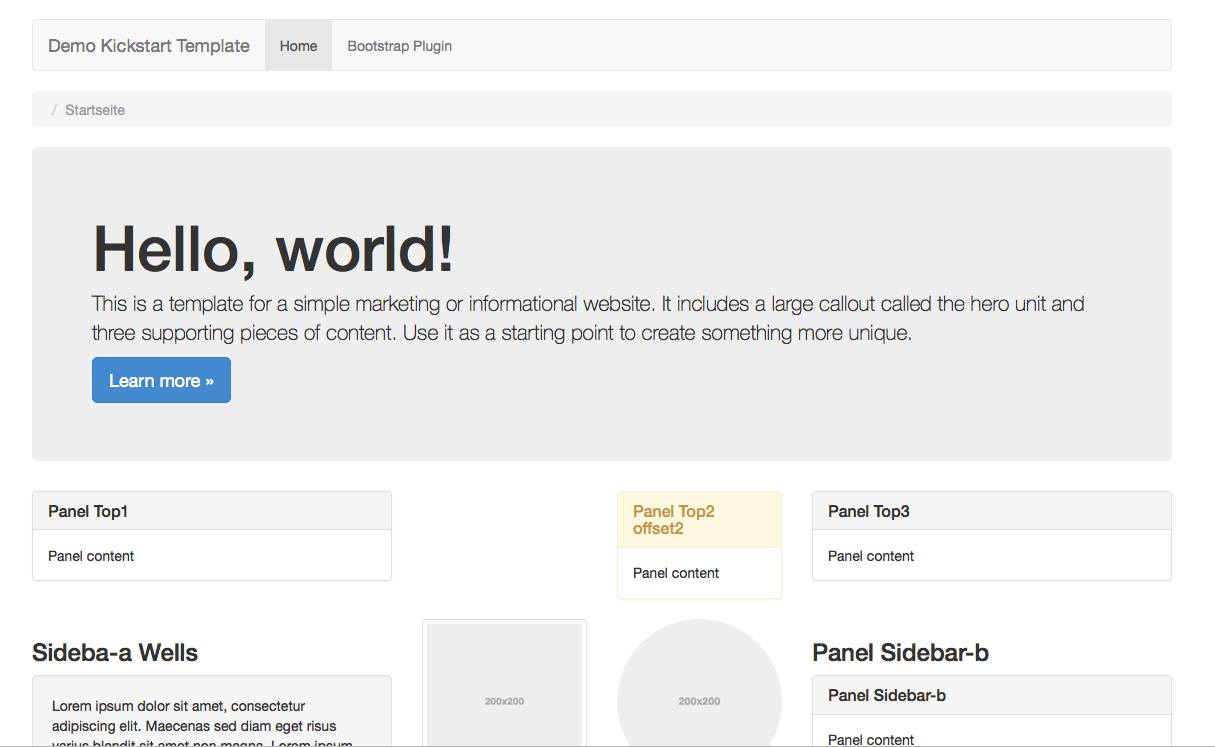The height and width of the screenshot is (747, 1215).
Task: Open the square 200x200 thumbnail image
Action: (x=504, y=690)
